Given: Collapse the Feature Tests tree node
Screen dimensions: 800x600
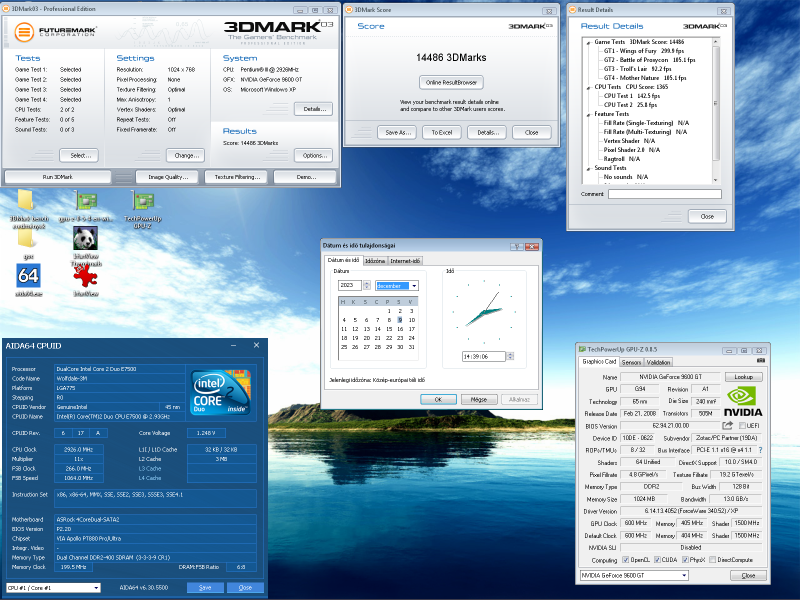Looking at the screenshot, I should (x=589, y=114).
